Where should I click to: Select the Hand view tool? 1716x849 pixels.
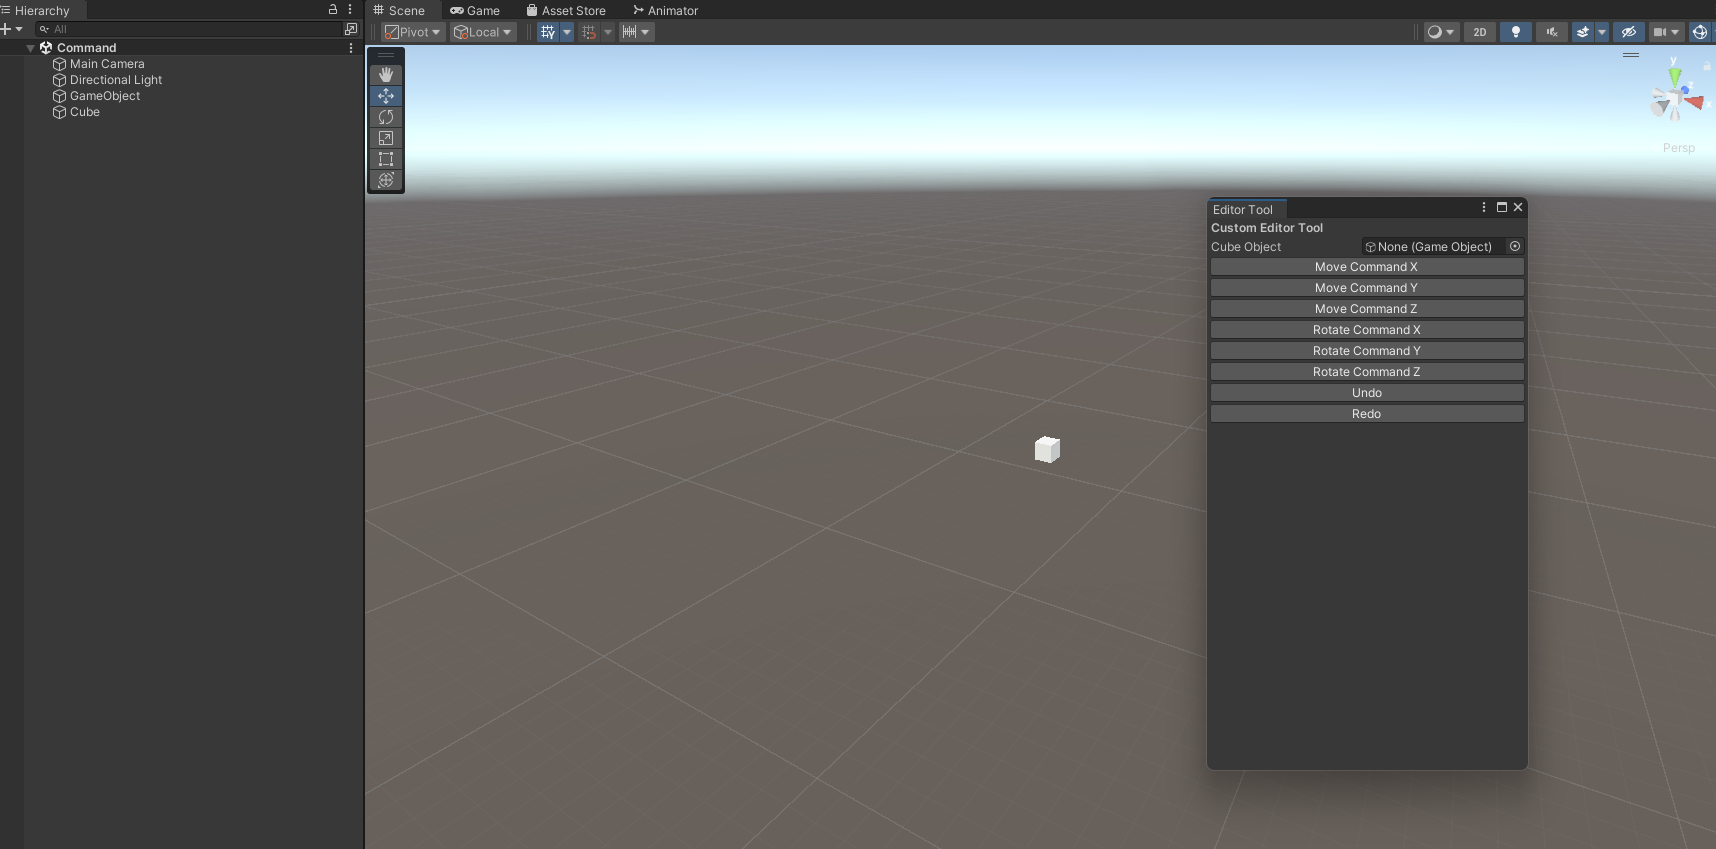[386, 75]
